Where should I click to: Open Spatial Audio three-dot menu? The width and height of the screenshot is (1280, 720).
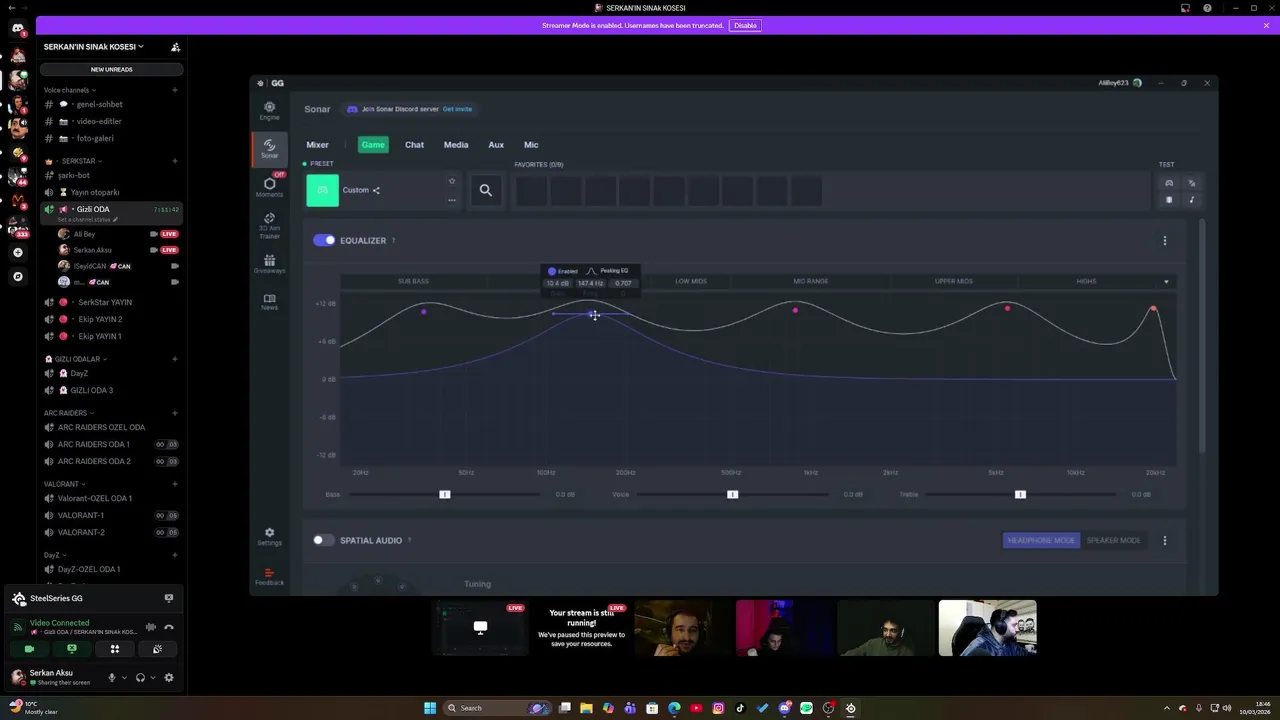(x=1164, y=541)
